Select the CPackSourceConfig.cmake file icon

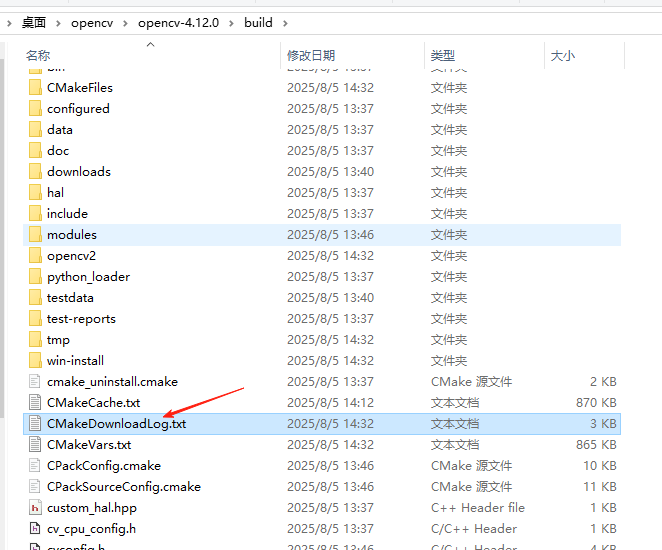[35, 487]
